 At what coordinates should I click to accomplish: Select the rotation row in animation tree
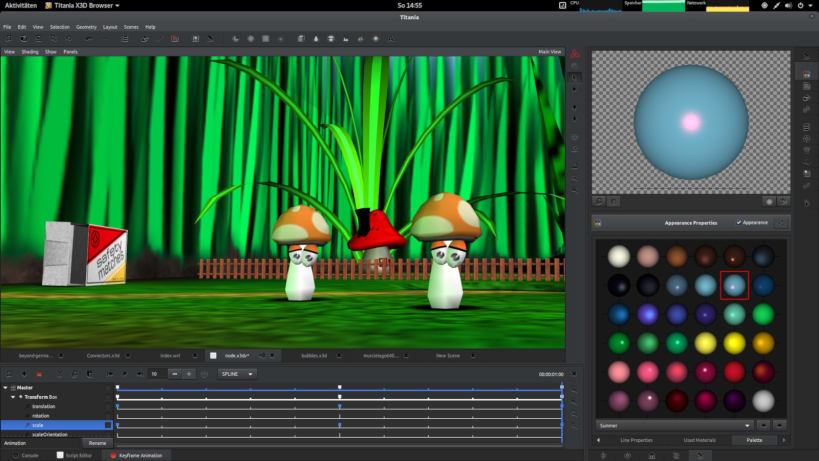click(x=41, y=416)
